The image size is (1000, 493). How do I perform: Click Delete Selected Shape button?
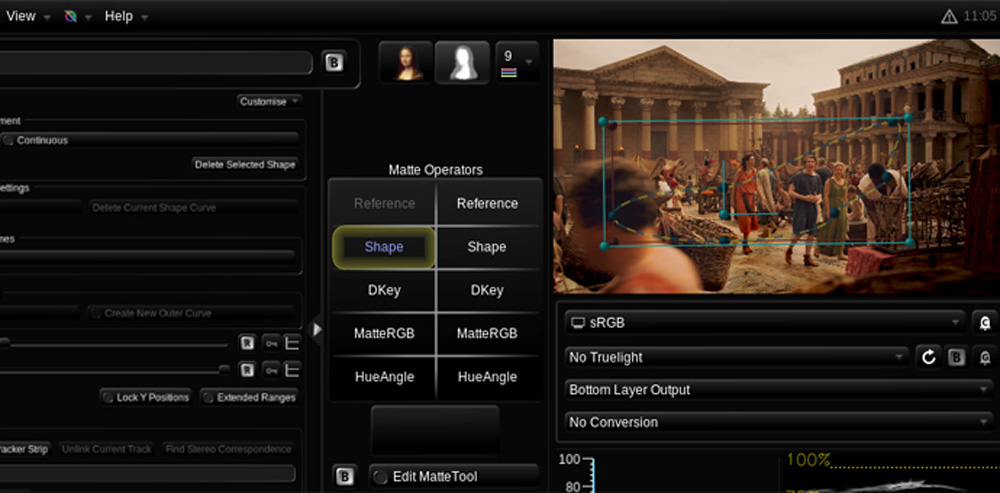[x=246, y=165]
